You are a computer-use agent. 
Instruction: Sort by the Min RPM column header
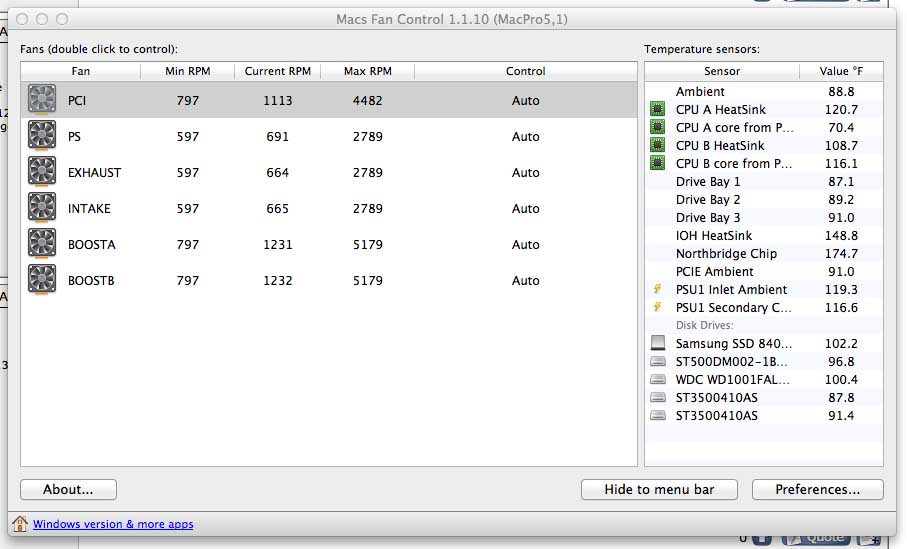[187, 71]
